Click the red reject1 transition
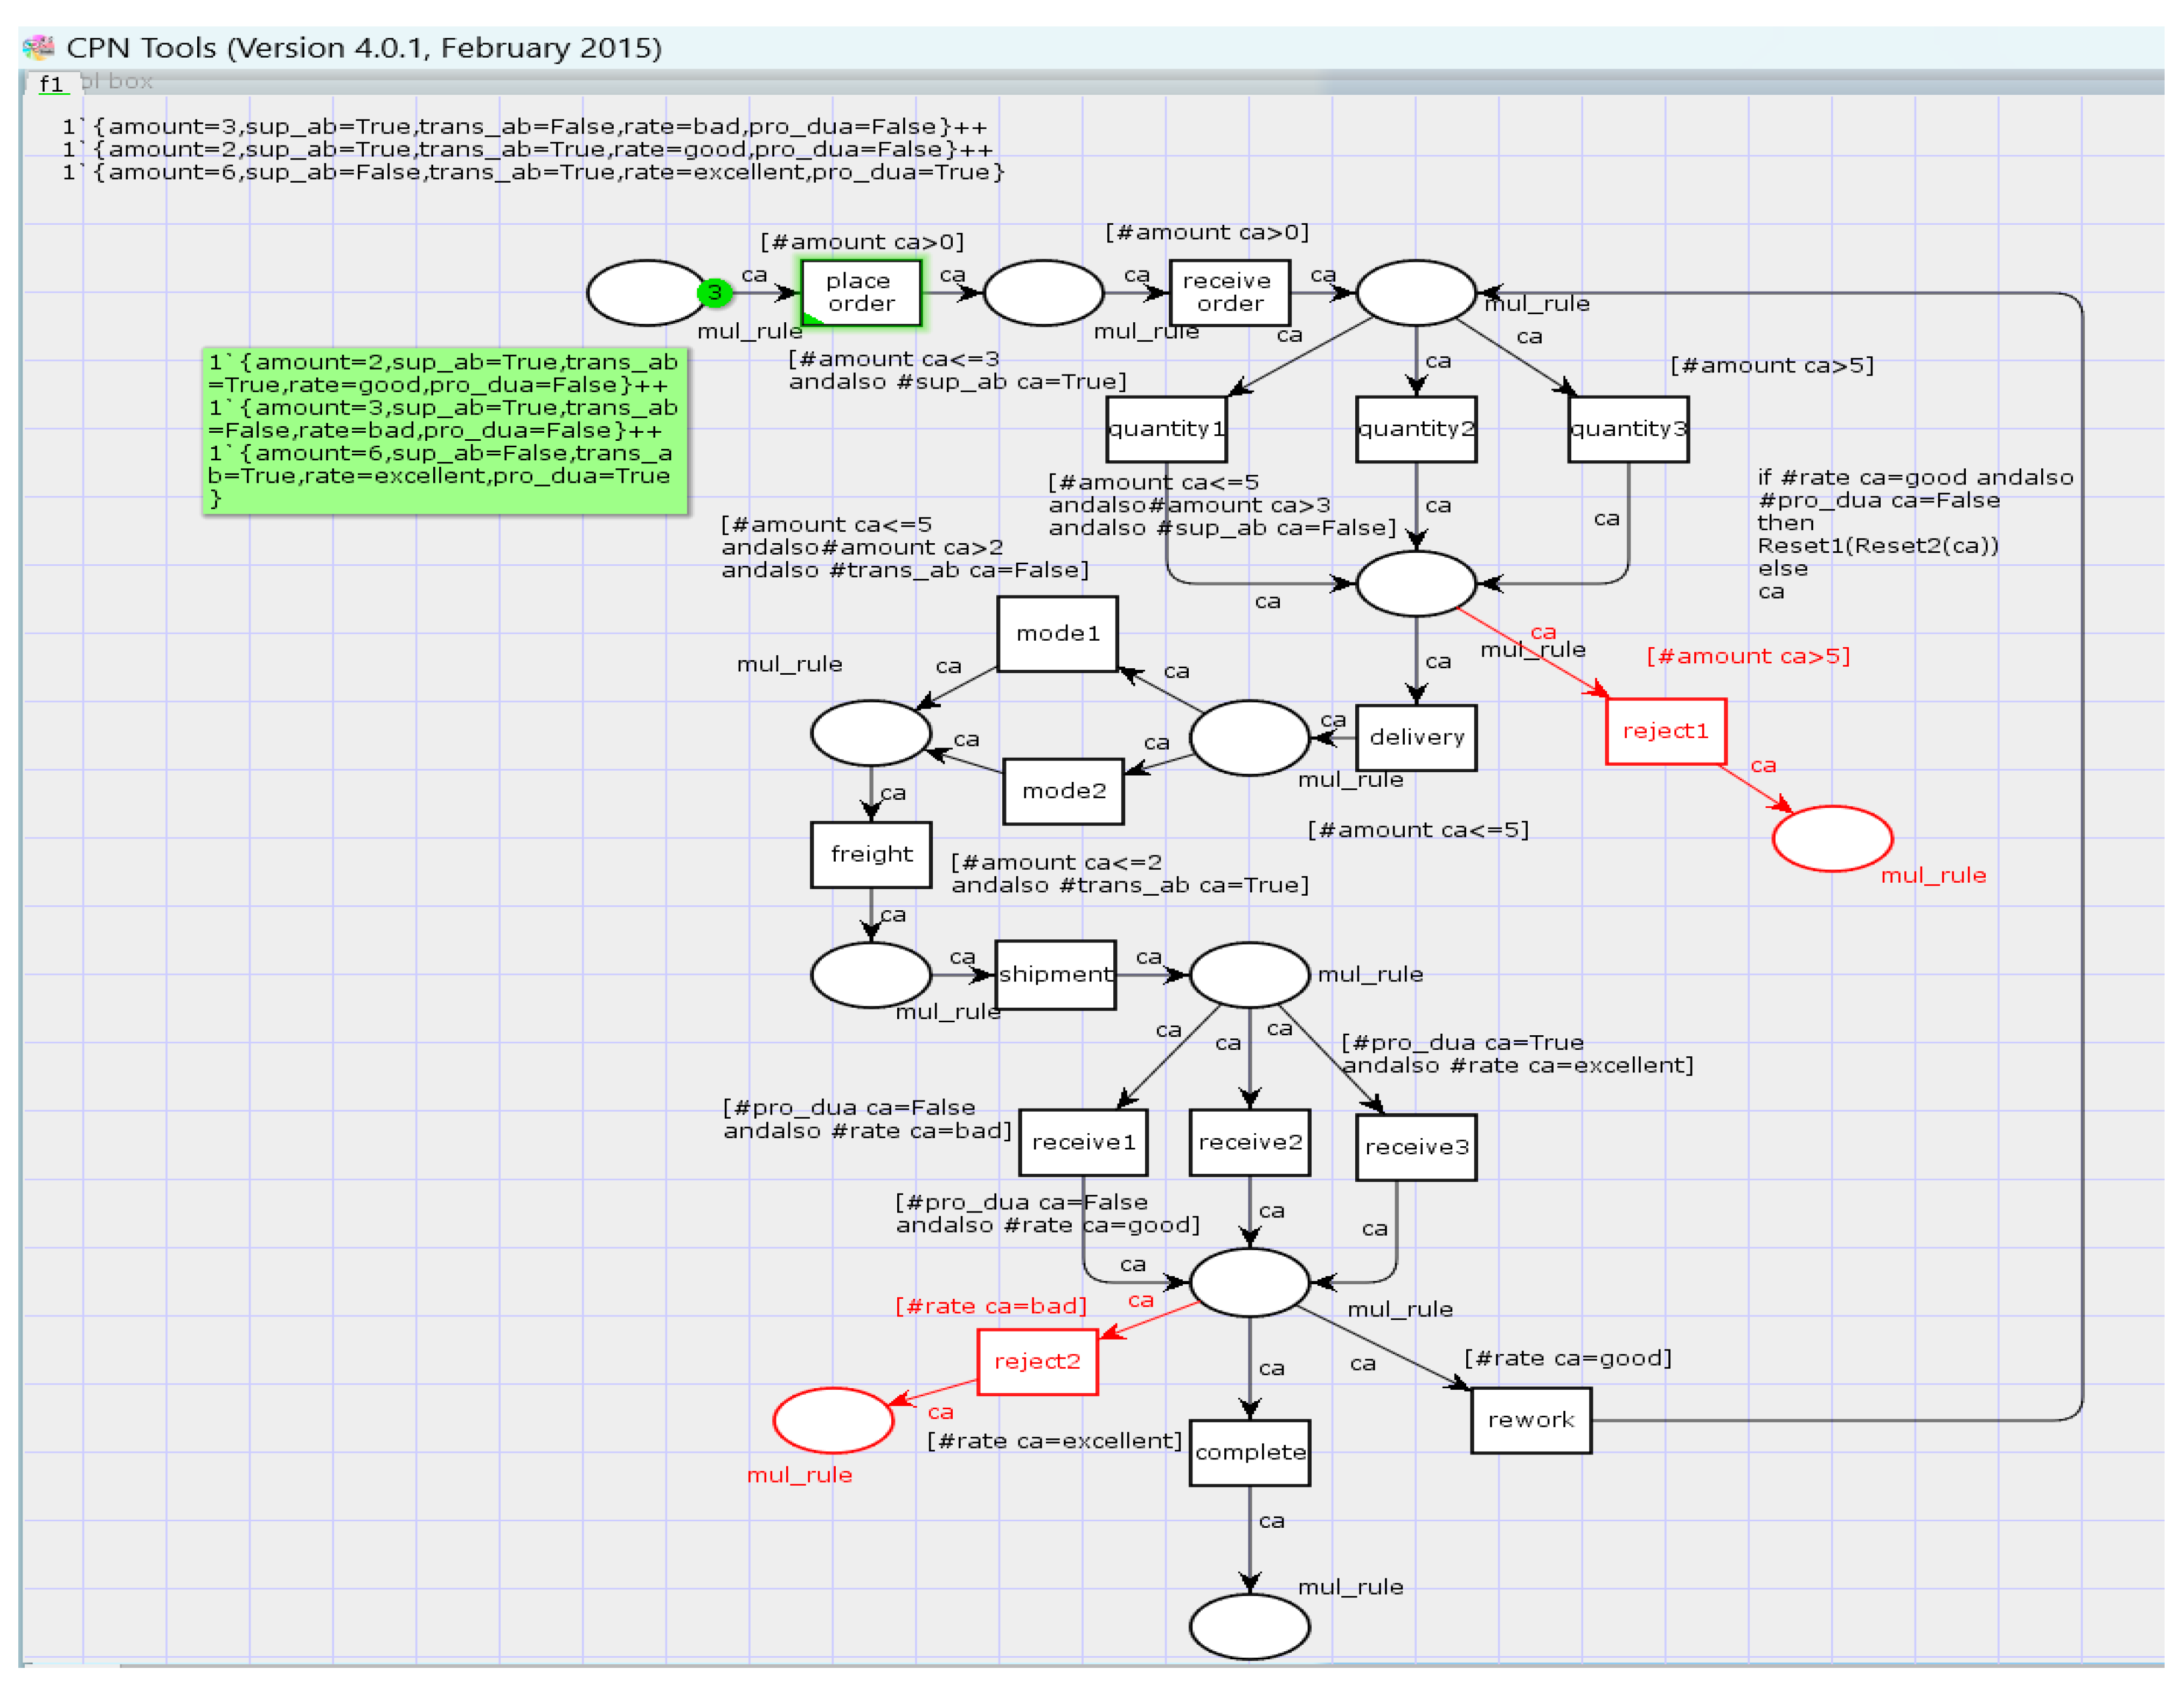2184x1690 pixels. (1665, 731)
